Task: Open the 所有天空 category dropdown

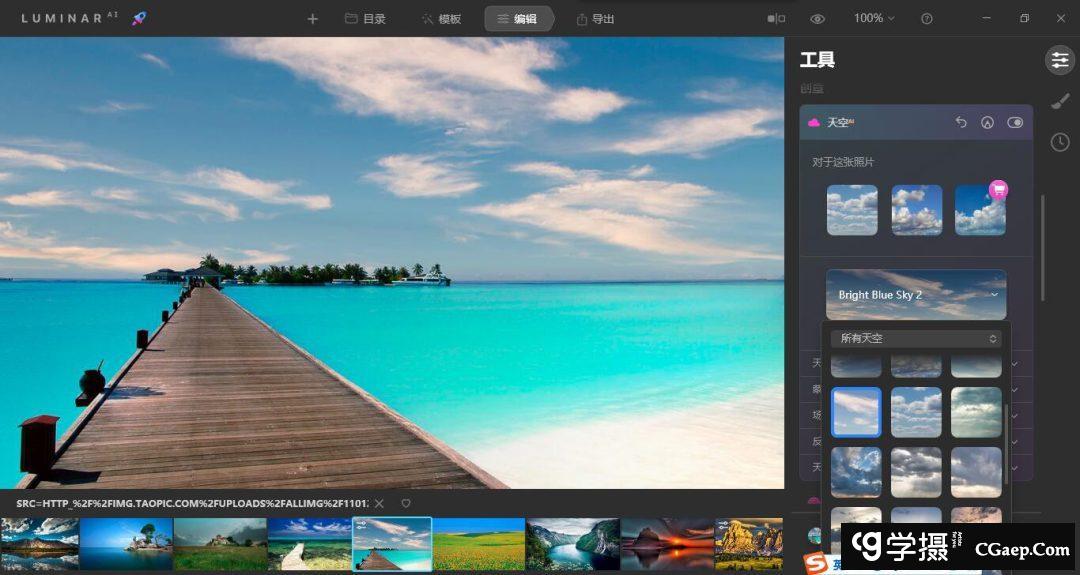Action: click(916, 339)
